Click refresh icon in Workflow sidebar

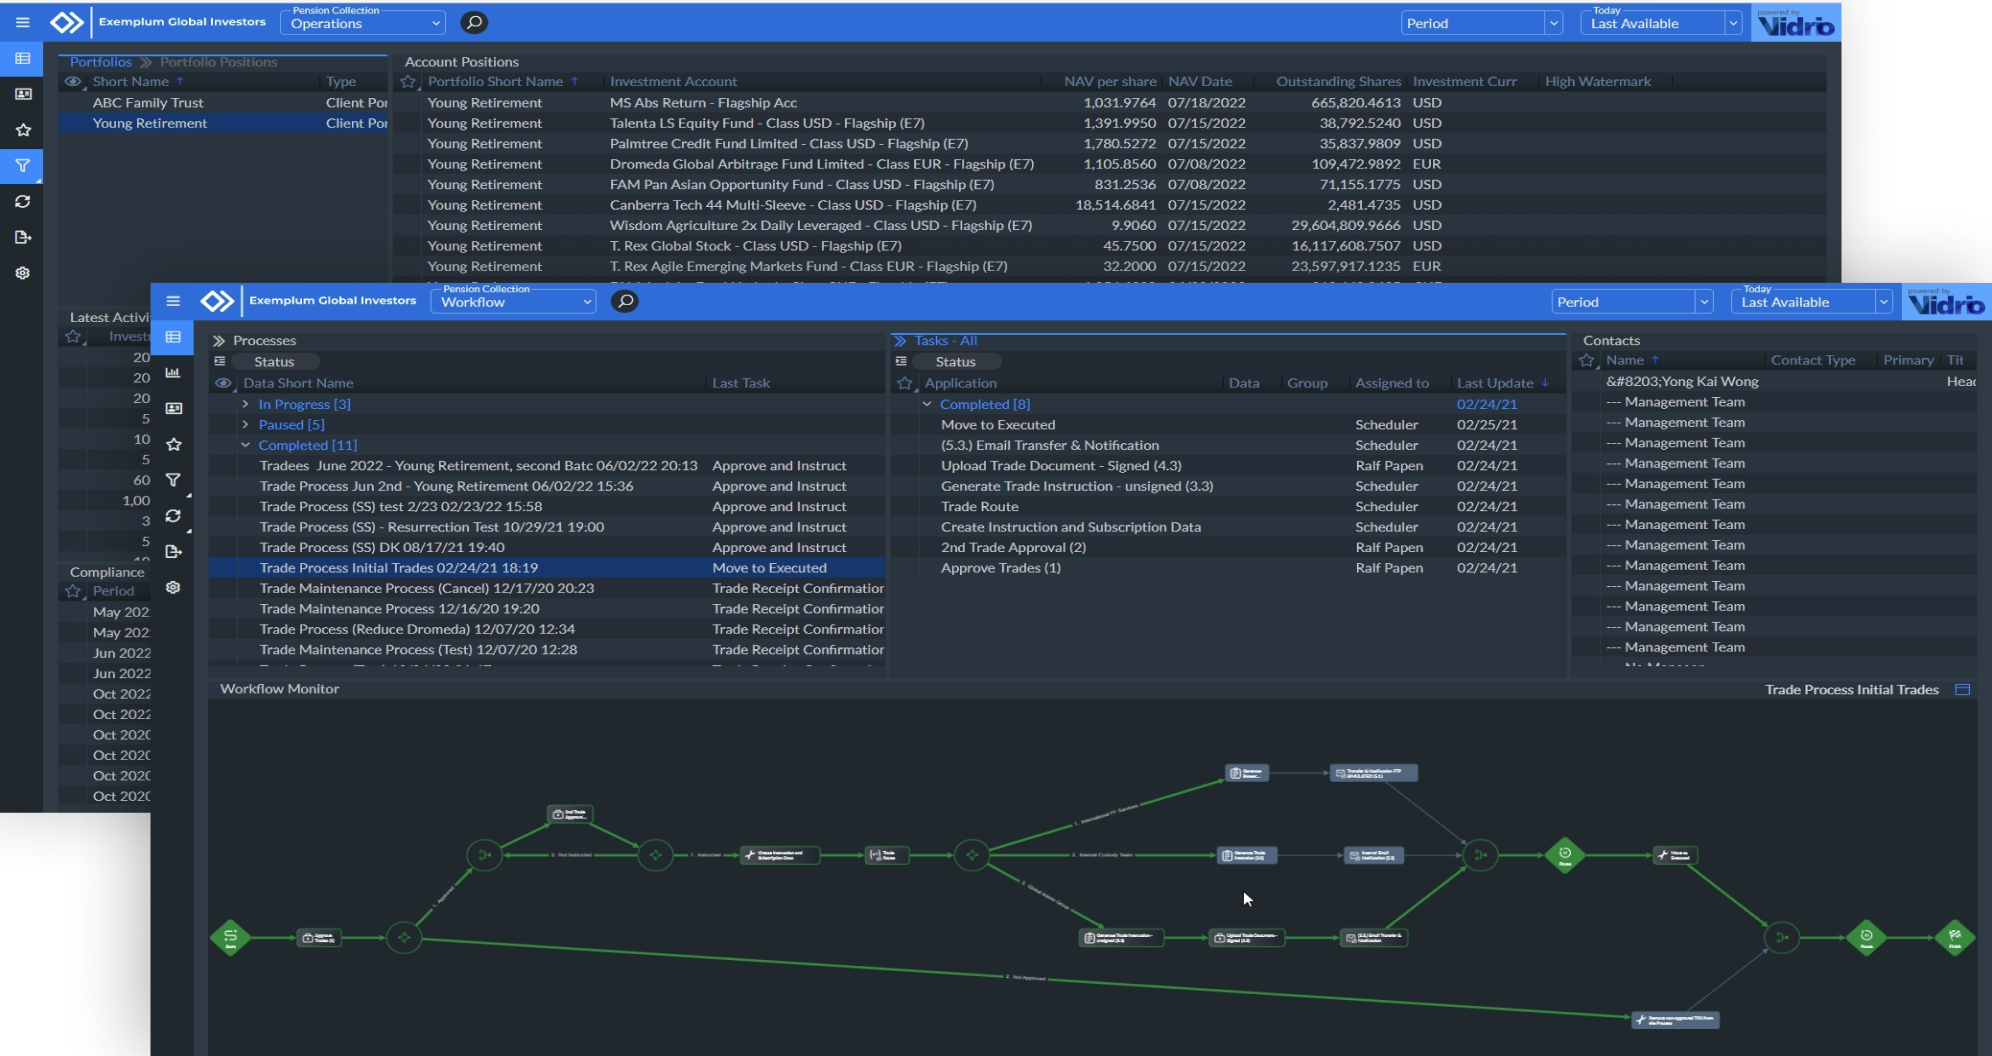coord(173,516)
